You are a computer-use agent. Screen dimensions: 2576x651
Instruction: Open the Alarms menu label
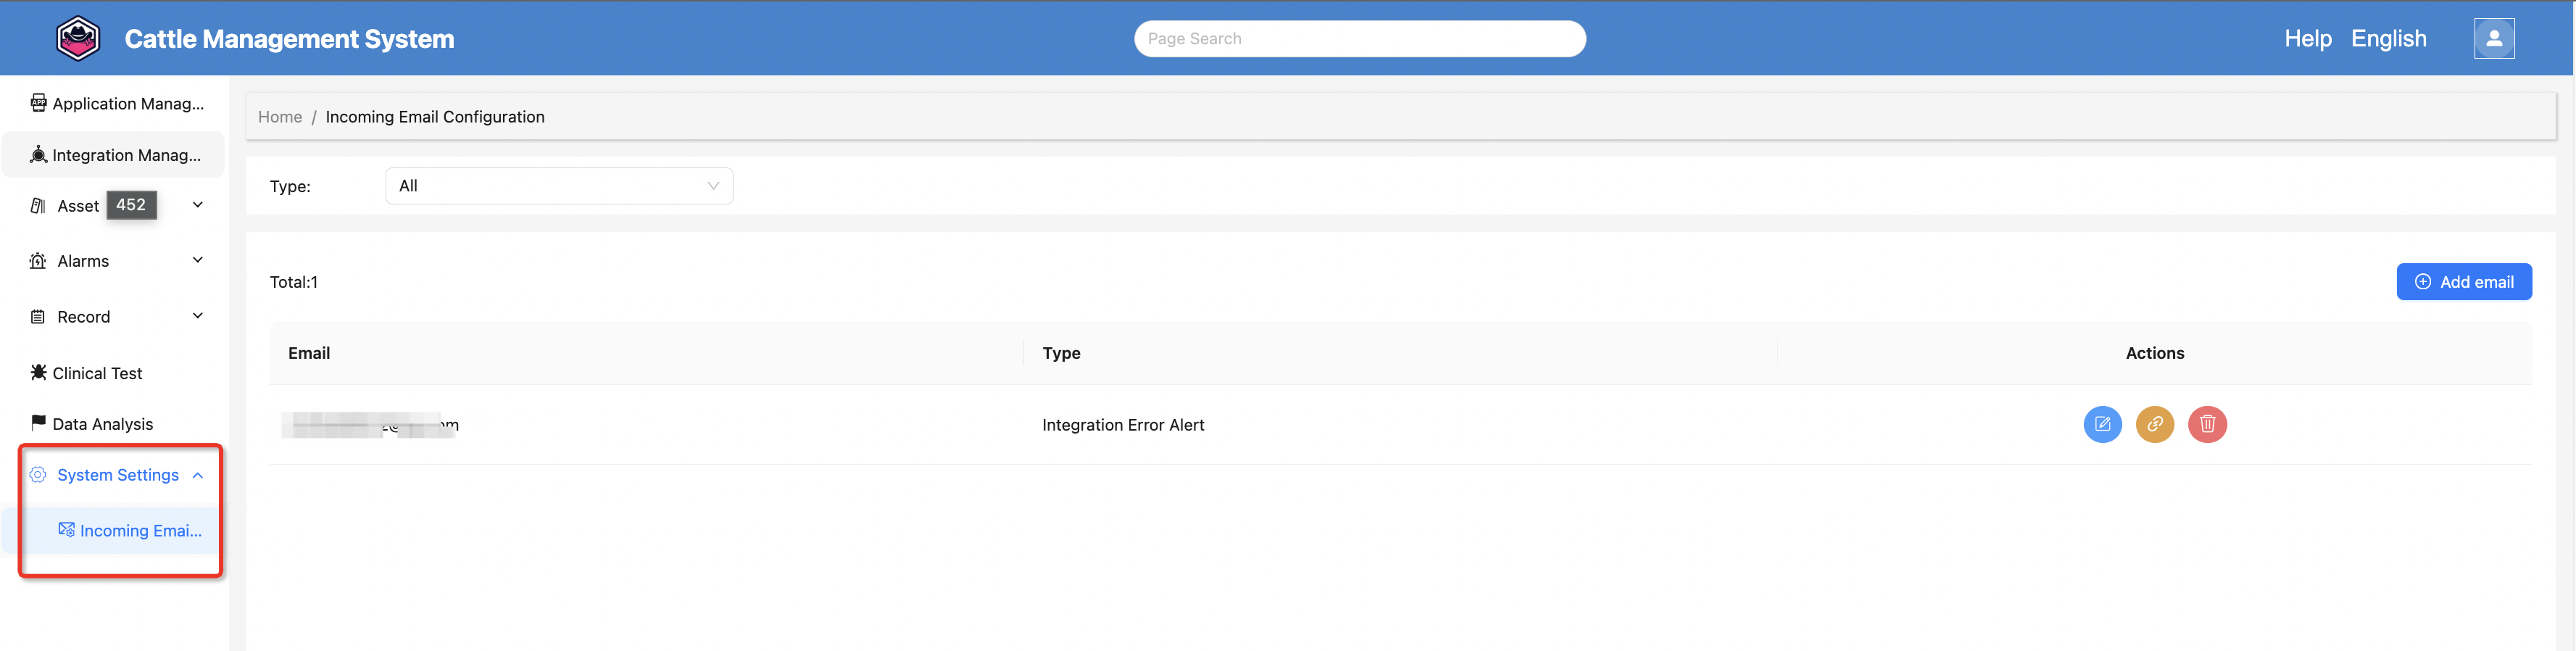[83, 261]
